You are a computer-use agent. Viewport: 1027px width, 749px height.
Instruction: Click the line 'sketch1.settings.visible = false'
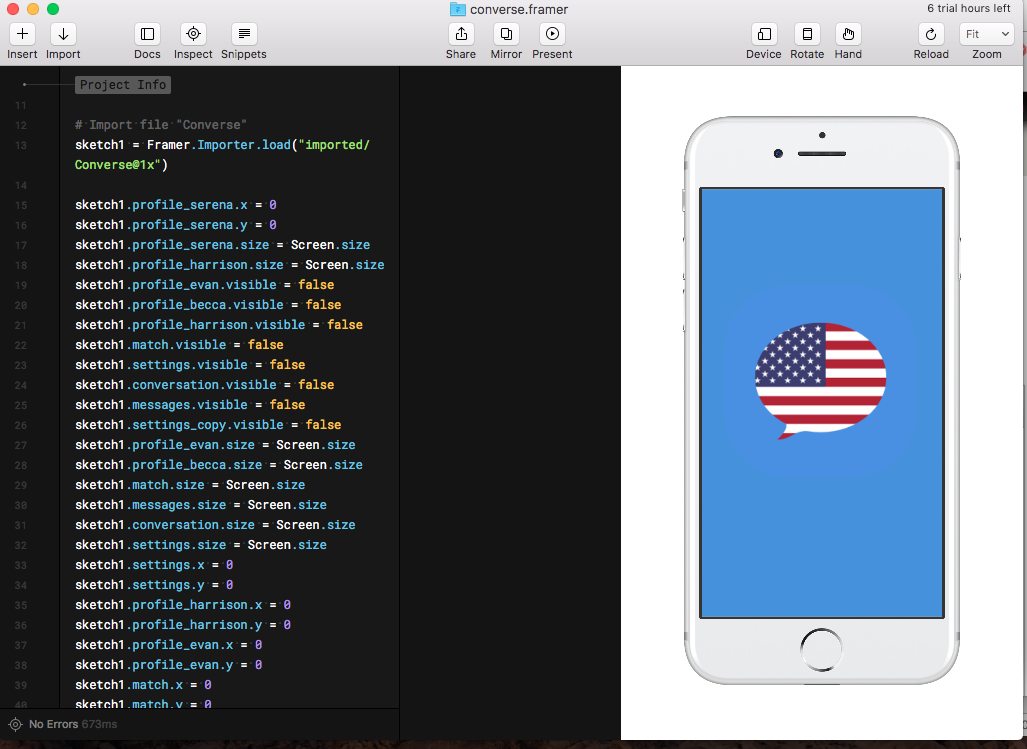pyautogui.click(x=190, y=365)
